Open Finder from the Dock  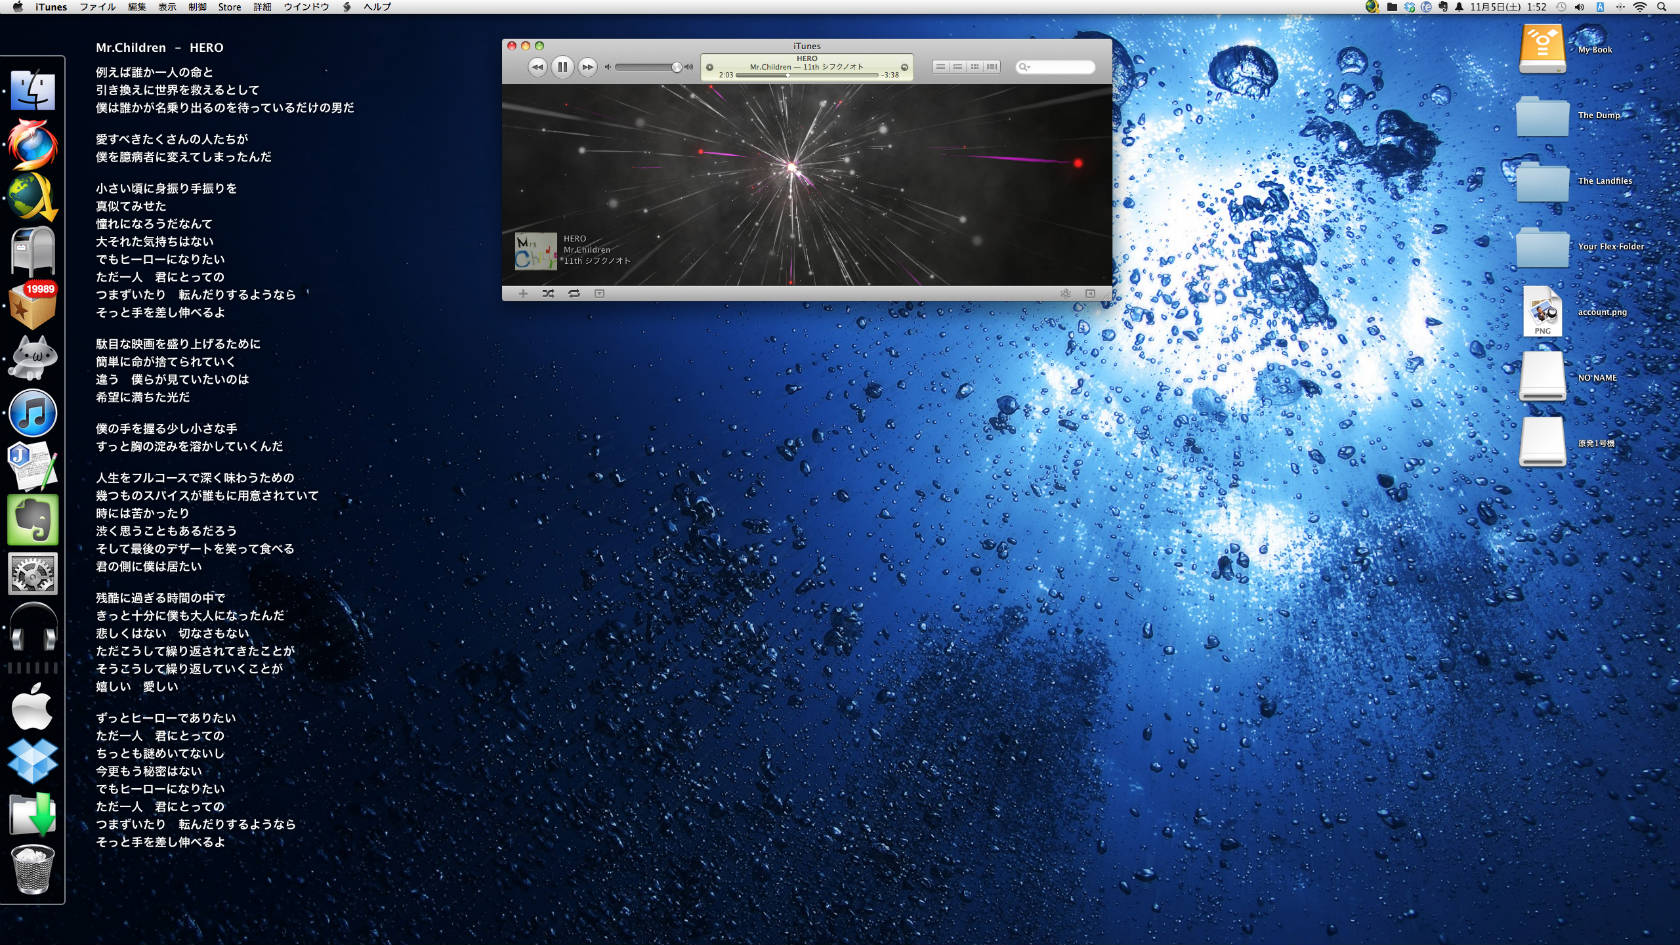[x=32, y=91]
